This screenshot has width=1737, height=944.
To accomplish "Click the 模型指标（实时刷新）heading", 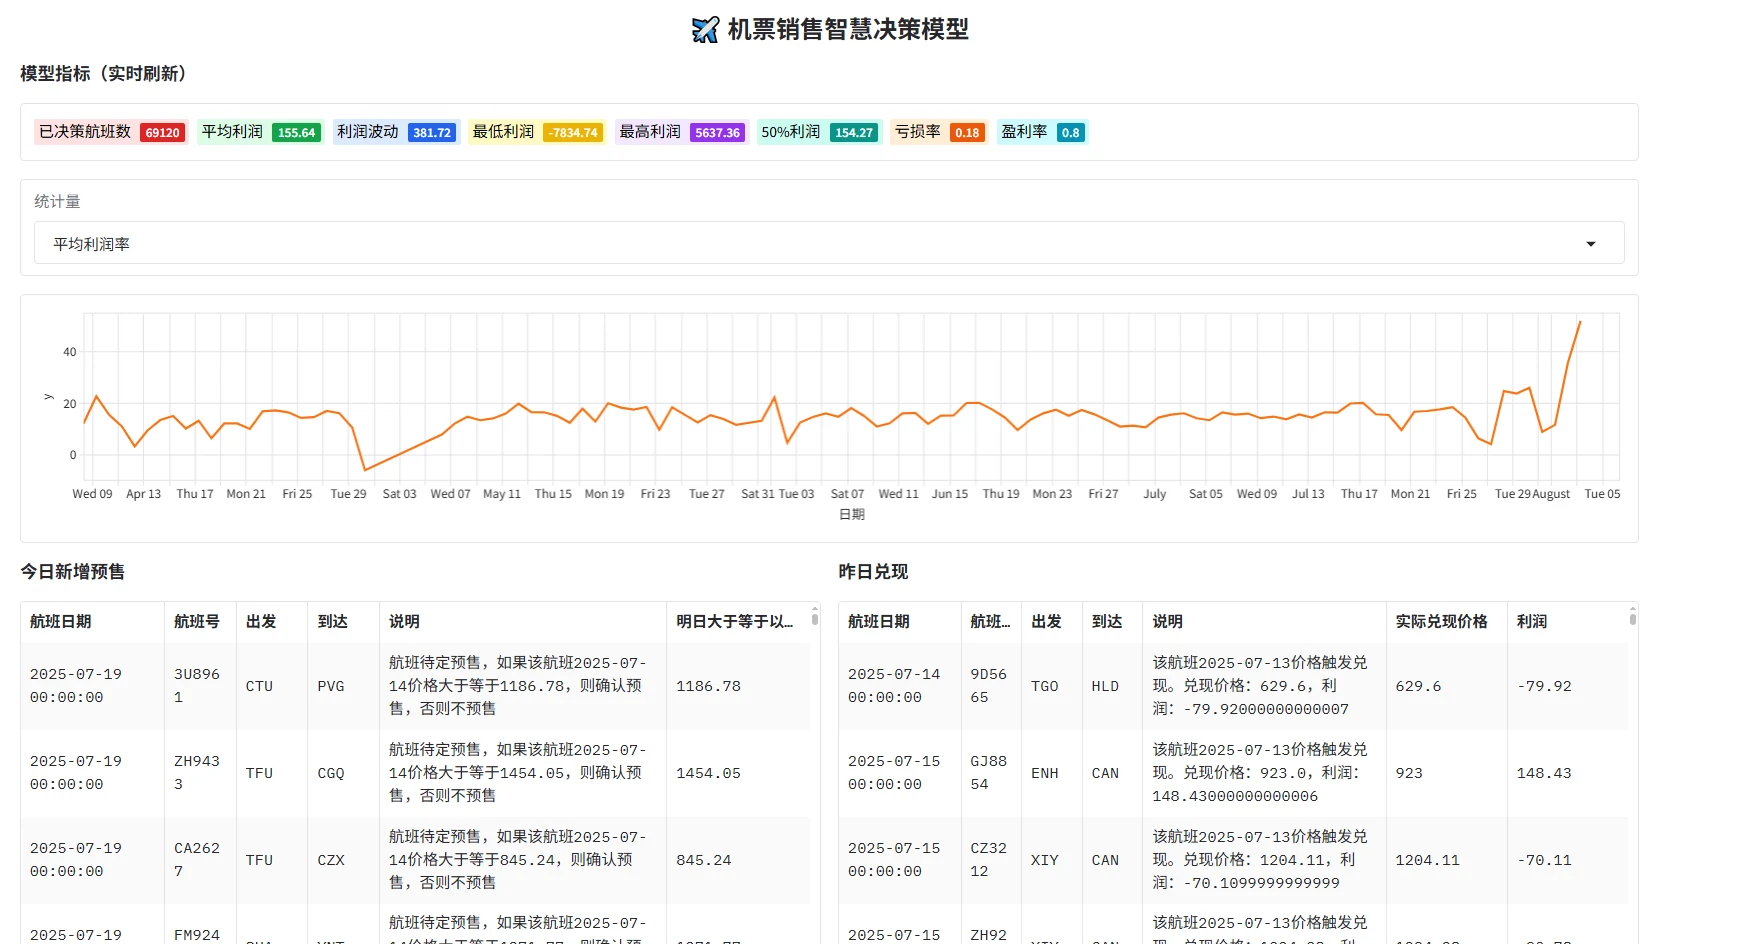I will [107, 73].
